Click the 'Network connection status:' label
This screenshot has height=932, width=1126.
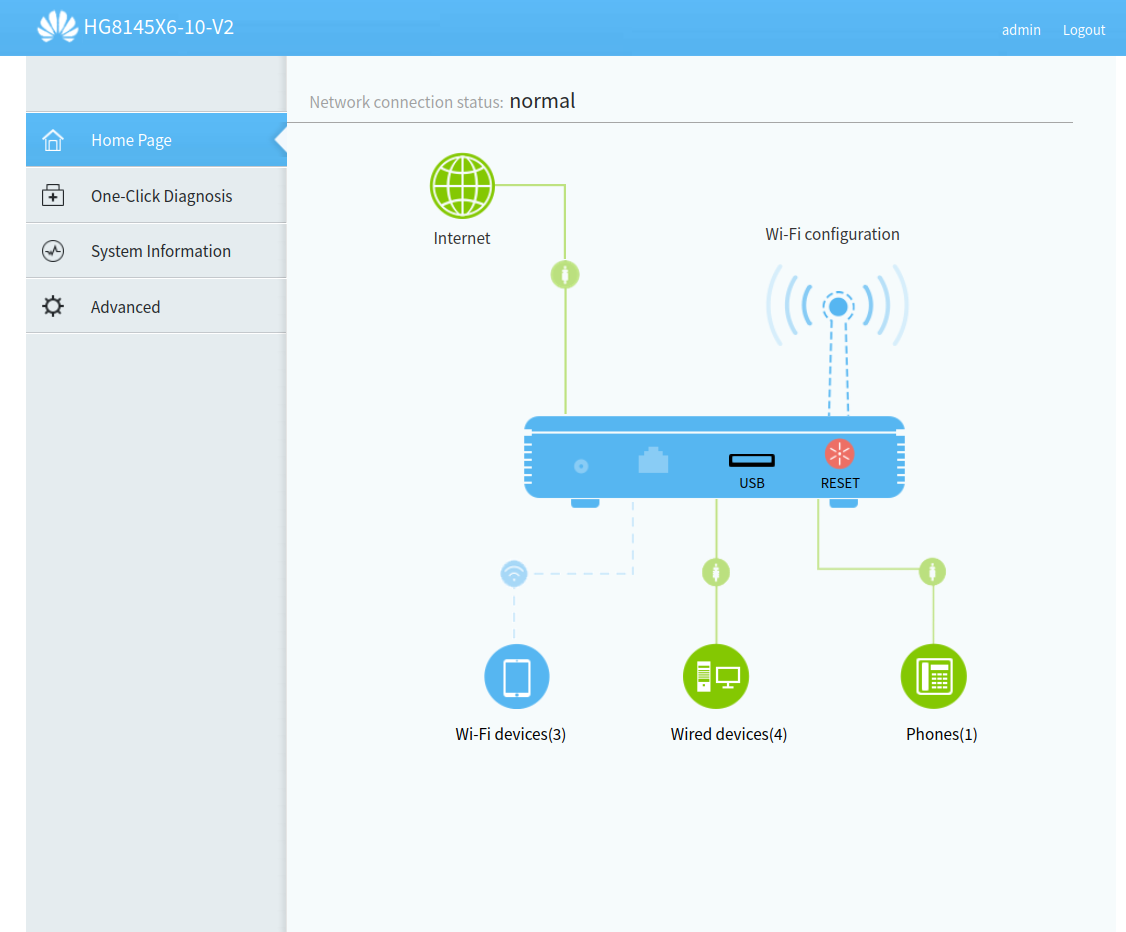click(x=406, y=103)
